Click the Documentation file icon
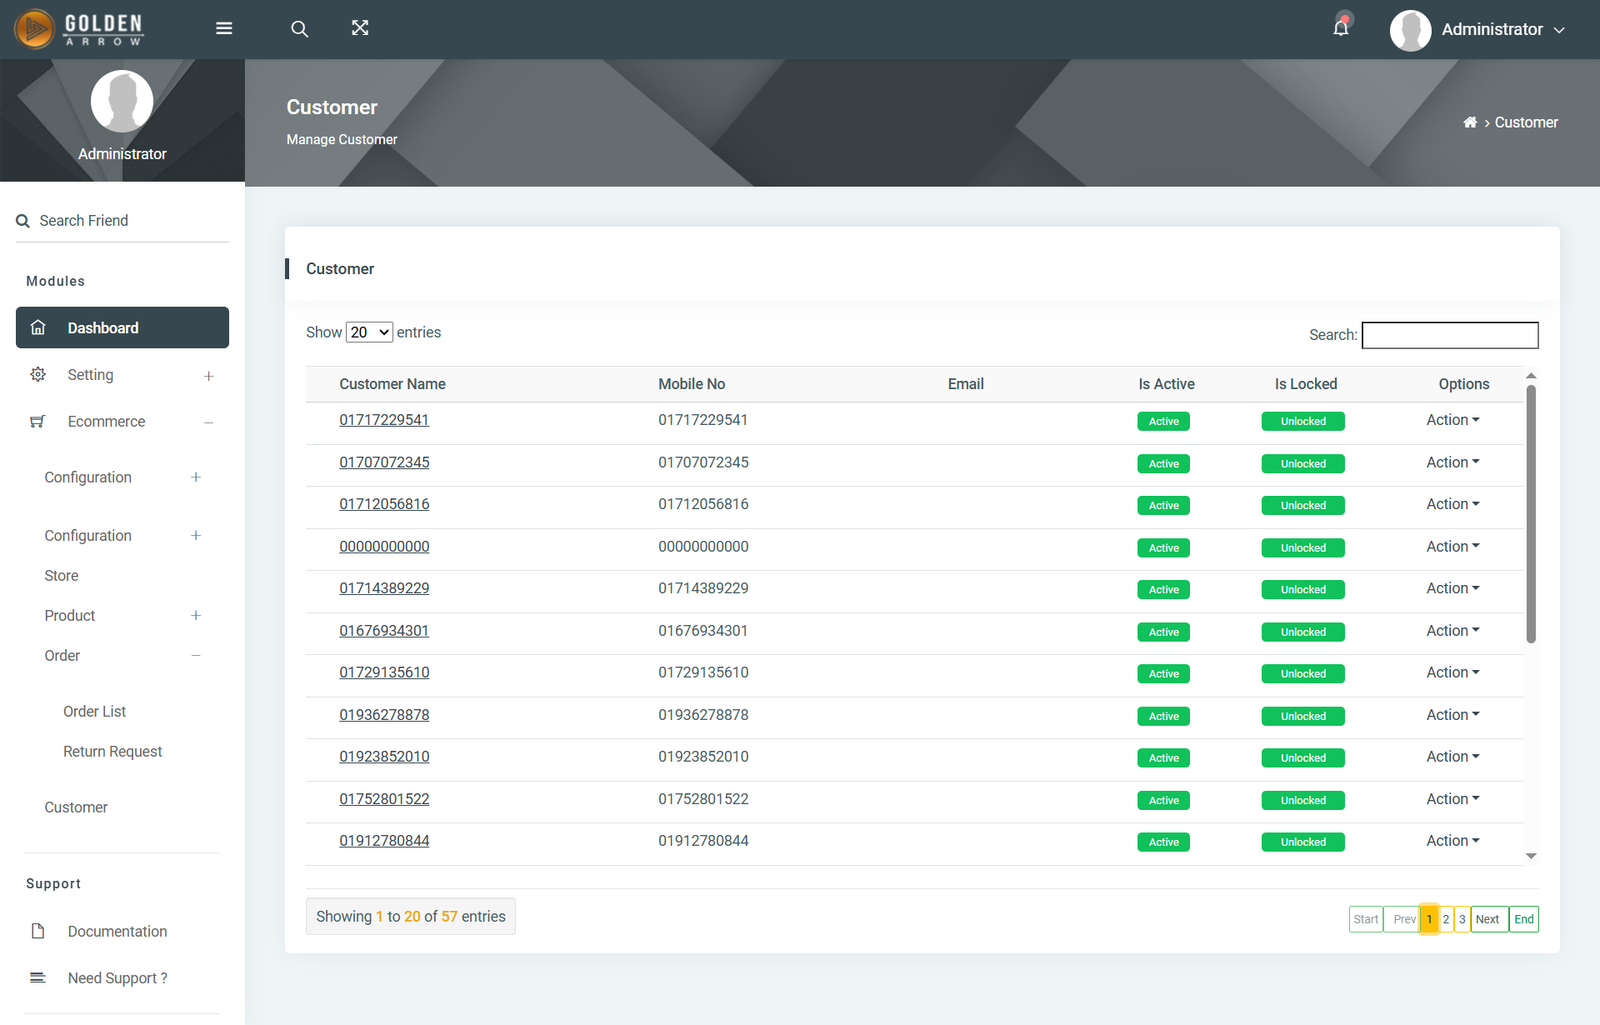The width and height of the screenshot is (1600, 1025). click(x=38, y=932)
